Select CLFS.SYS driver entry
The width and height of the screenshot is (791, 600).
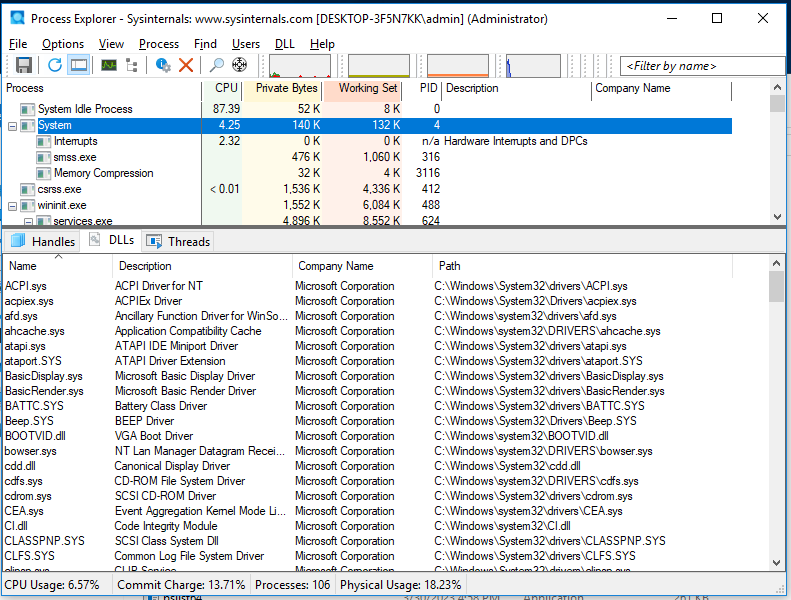tap(367, 556)
